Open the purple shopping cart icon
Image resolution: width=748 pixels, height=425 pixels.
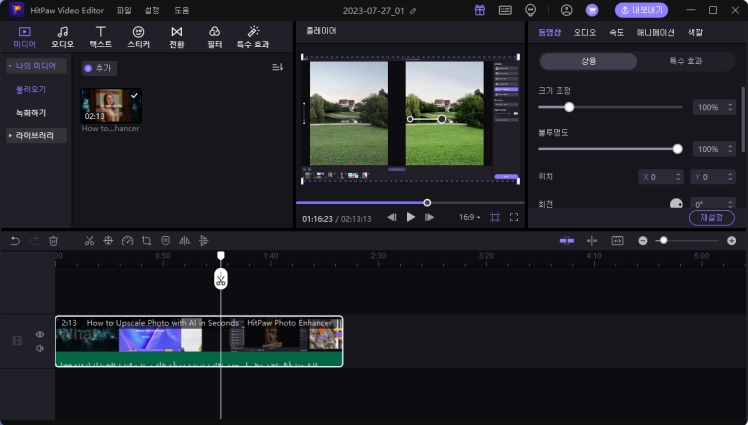[592, 10]
